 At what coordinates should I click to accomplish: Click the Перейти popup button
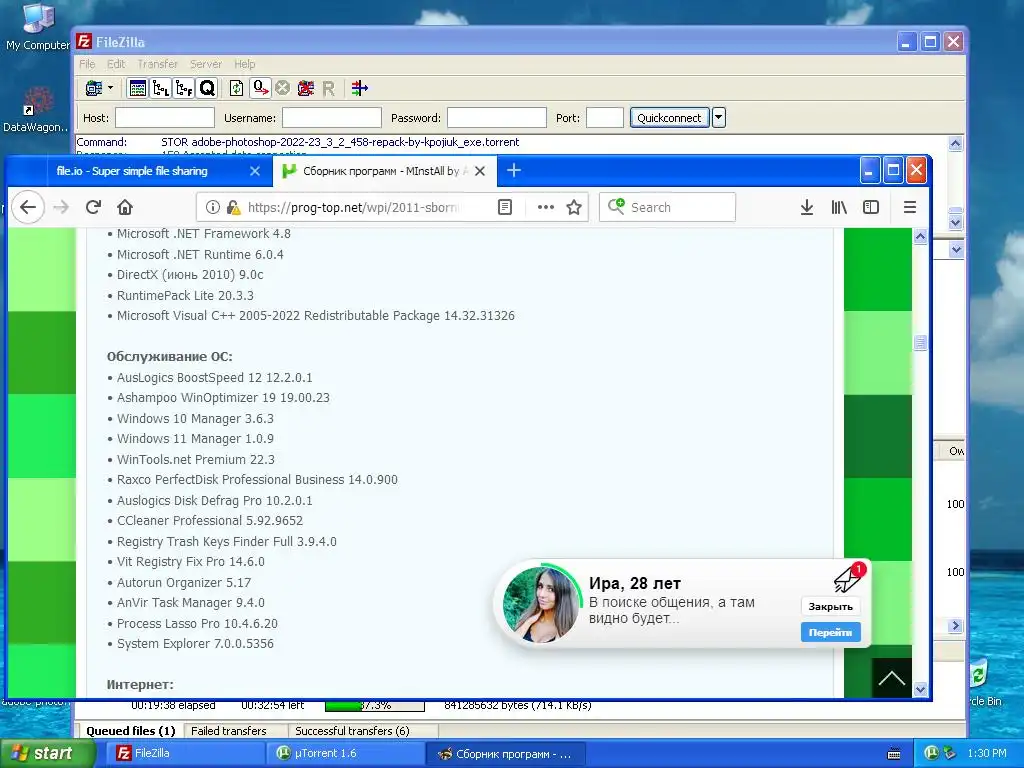pos(831,632)
